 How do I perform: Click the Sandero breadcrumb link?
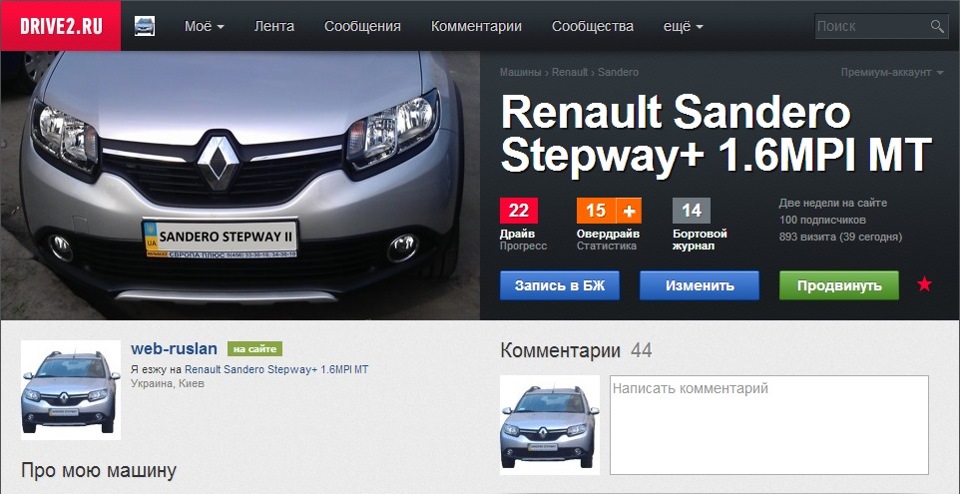(x=618, y=72)
